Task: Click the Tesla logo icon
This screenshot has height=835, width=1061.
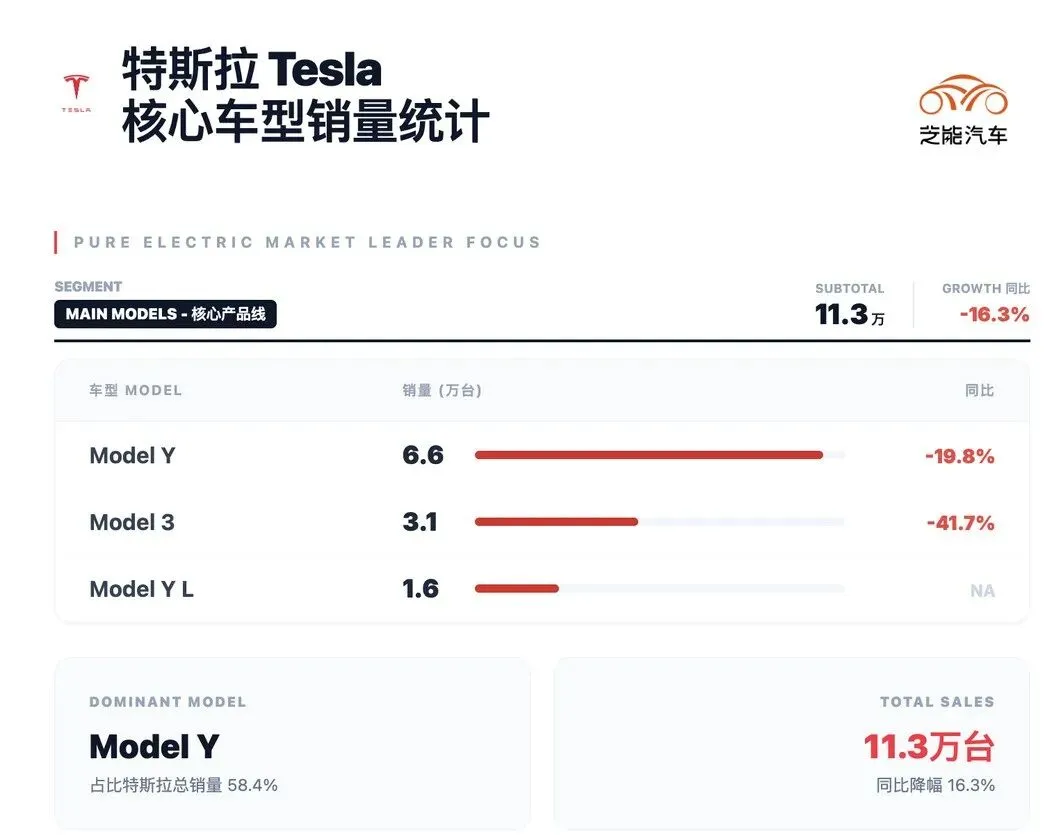Action: coord(76,93)
